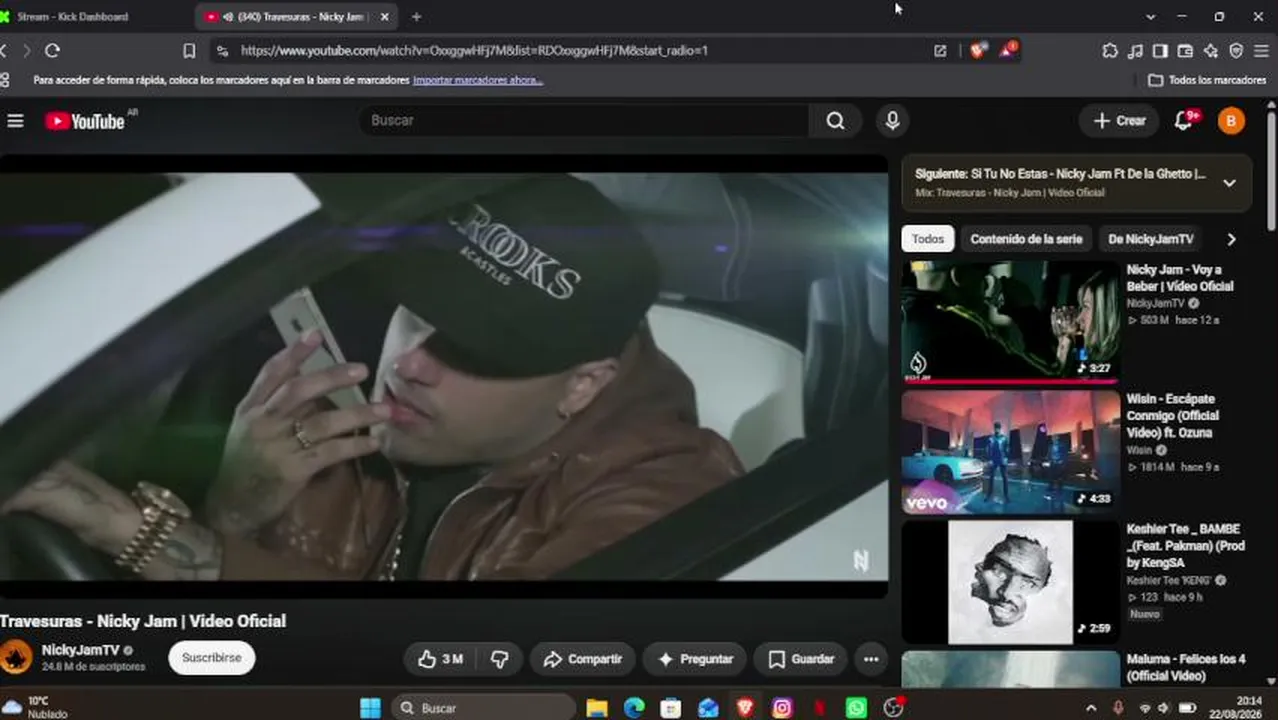The width and height of the screenshot is (1278, 720).
Task: Open the browser main hamburger menu
Action: pyautogui.click(x=1262, y=50)
